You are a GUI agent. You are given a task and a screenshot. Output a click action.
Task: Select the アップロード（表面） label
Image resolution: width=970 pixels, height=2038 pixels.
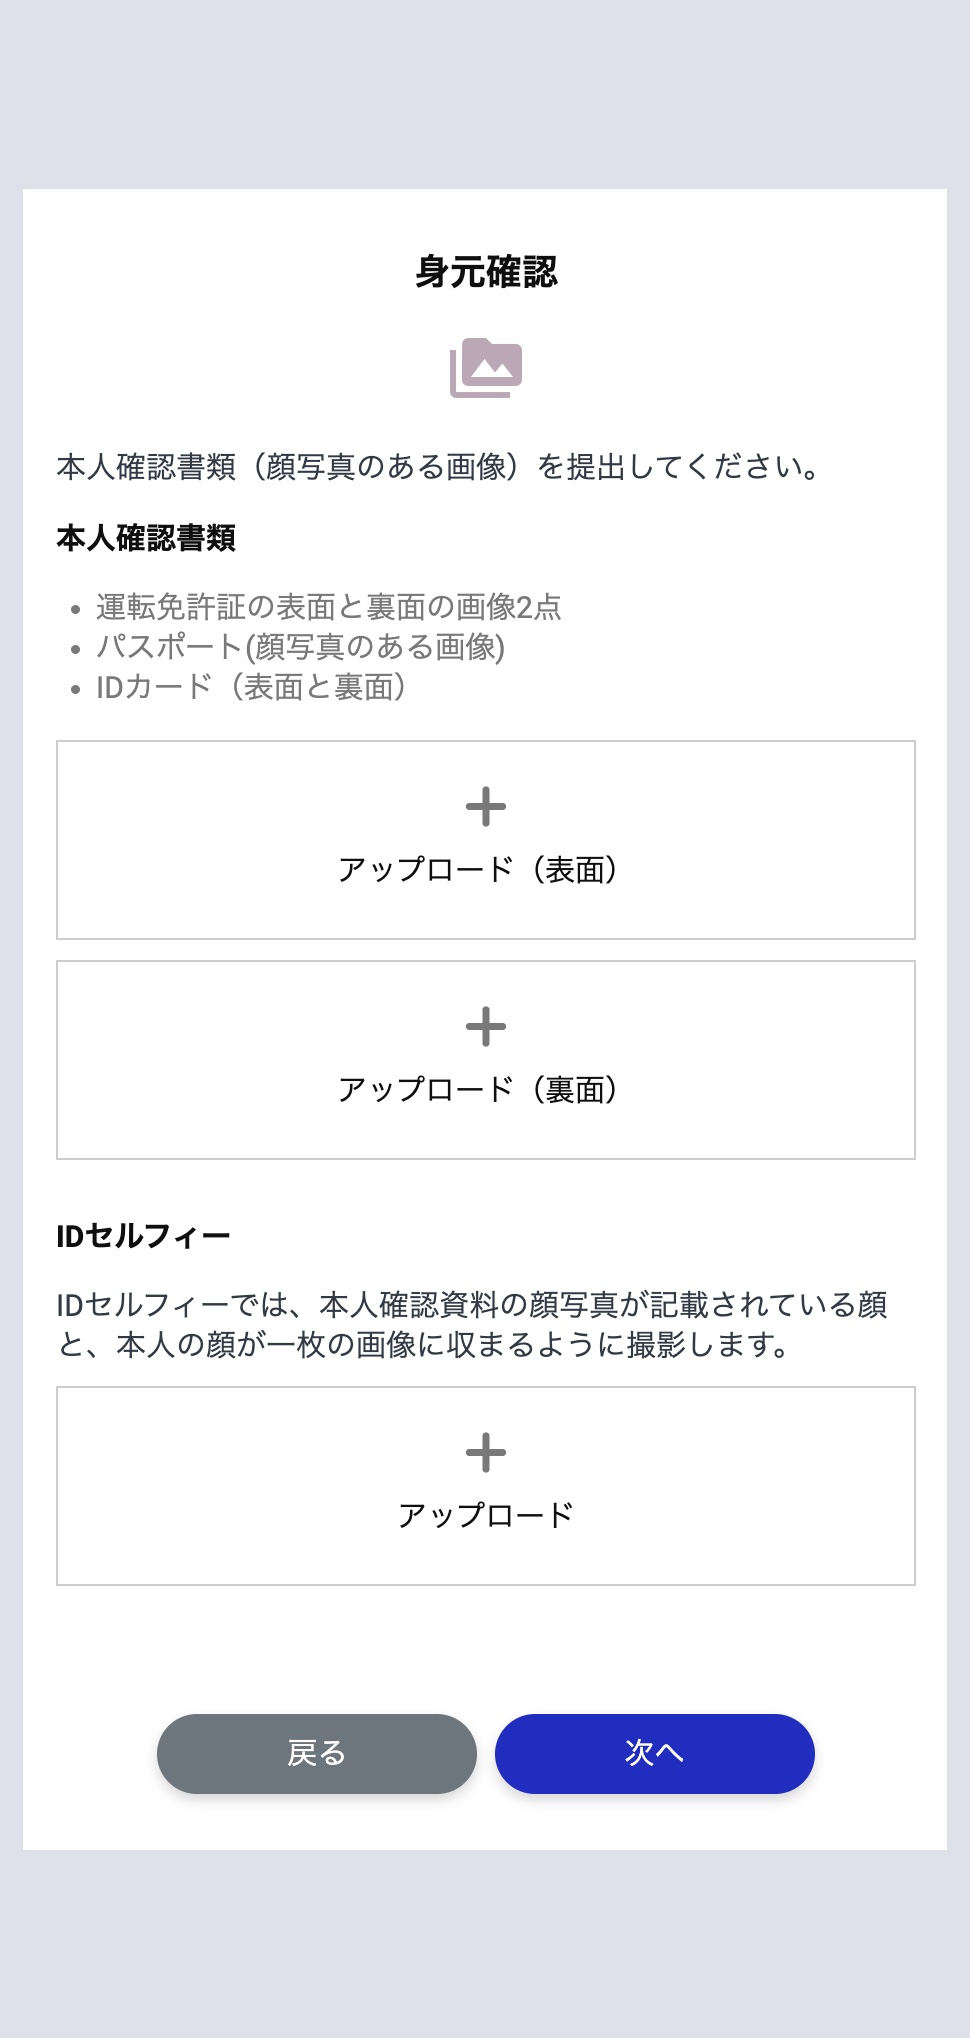pos(478,870)
